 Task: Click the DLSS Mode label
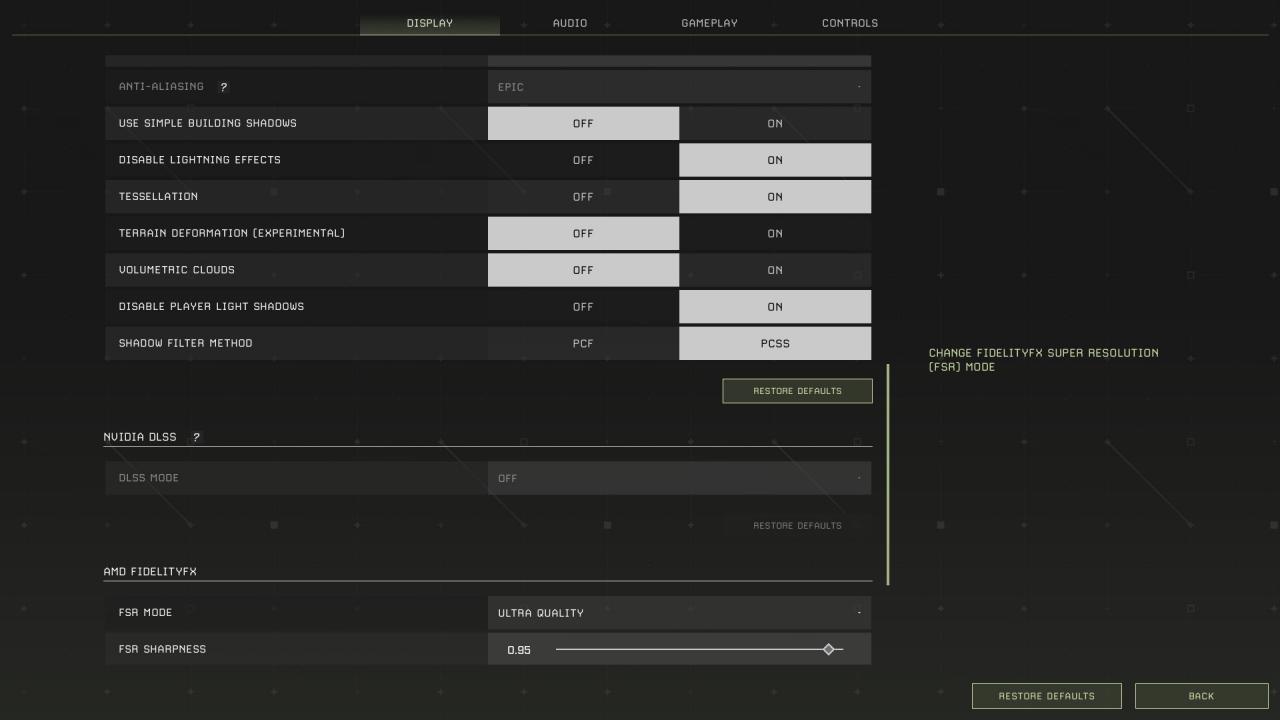tap(149, 478)
